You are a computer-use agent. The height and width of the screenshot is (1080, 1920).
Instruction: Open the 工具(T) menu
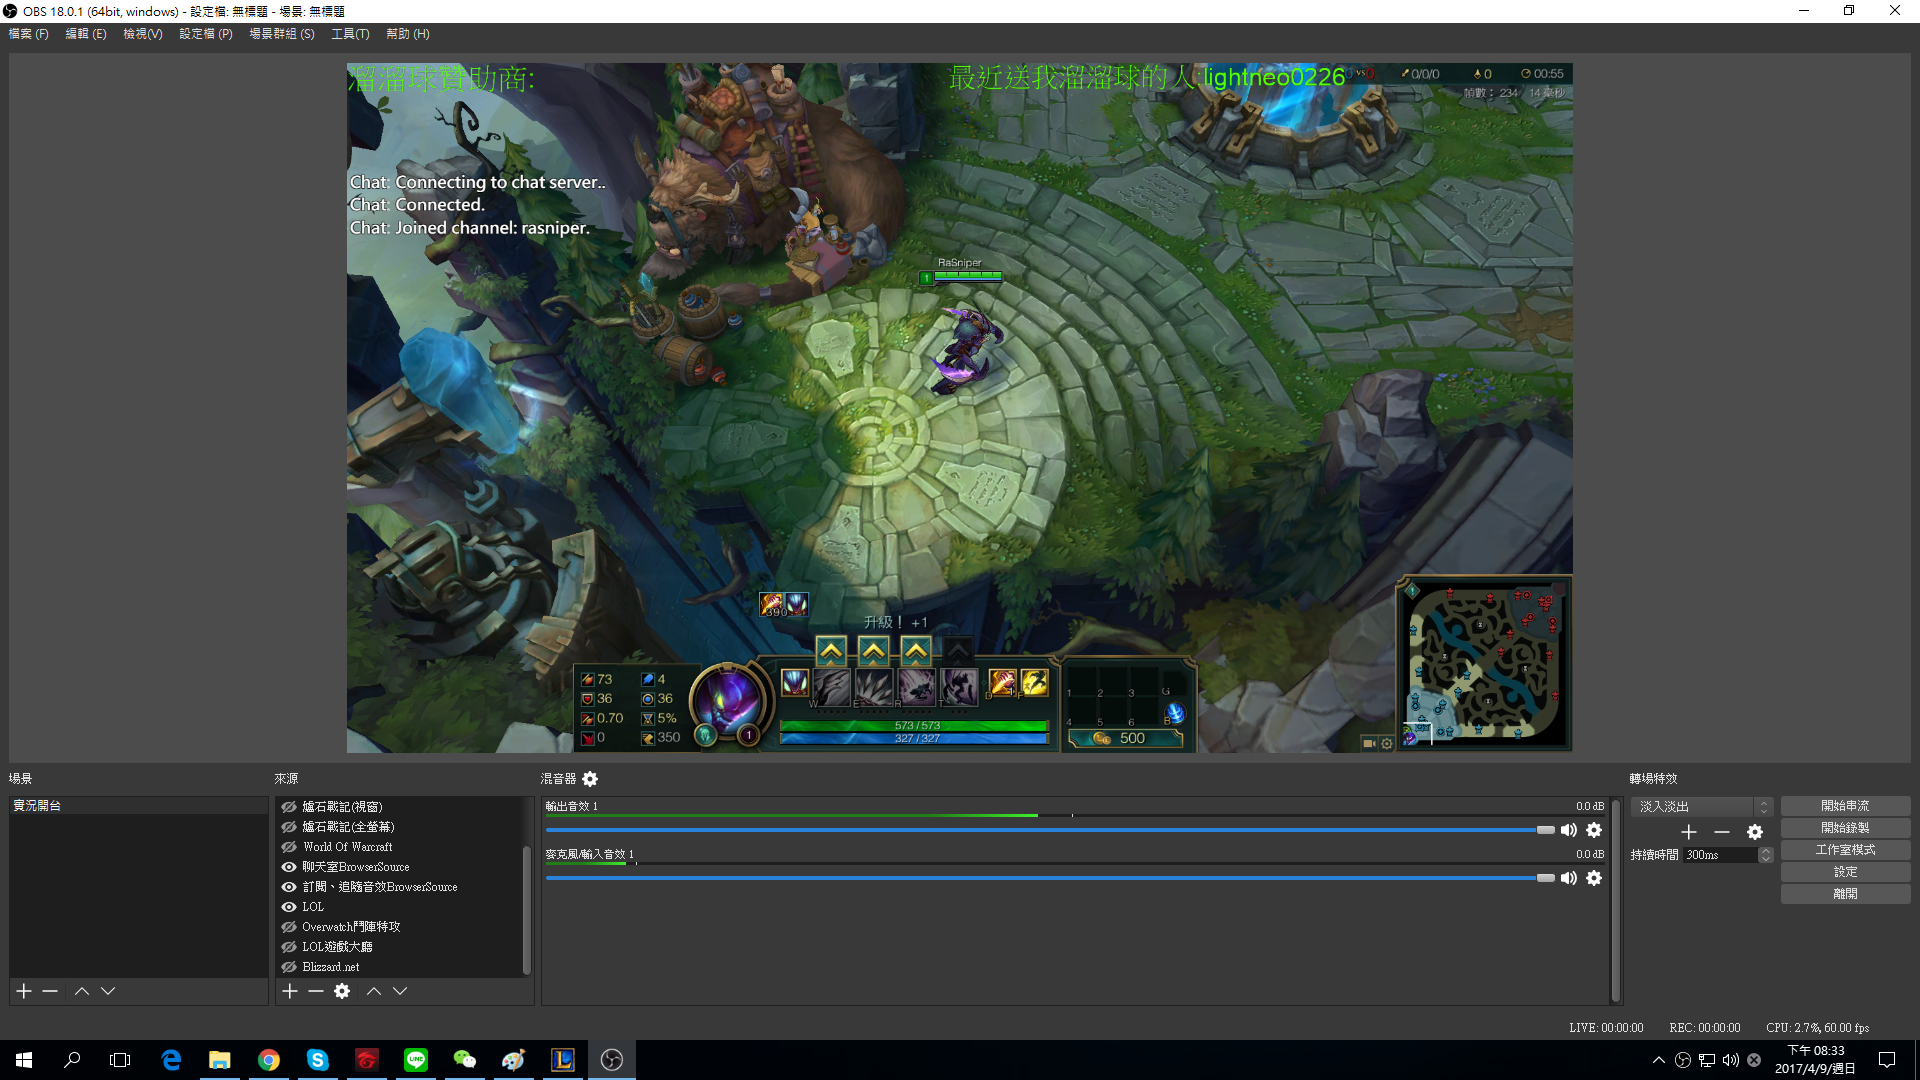(350, 34)
